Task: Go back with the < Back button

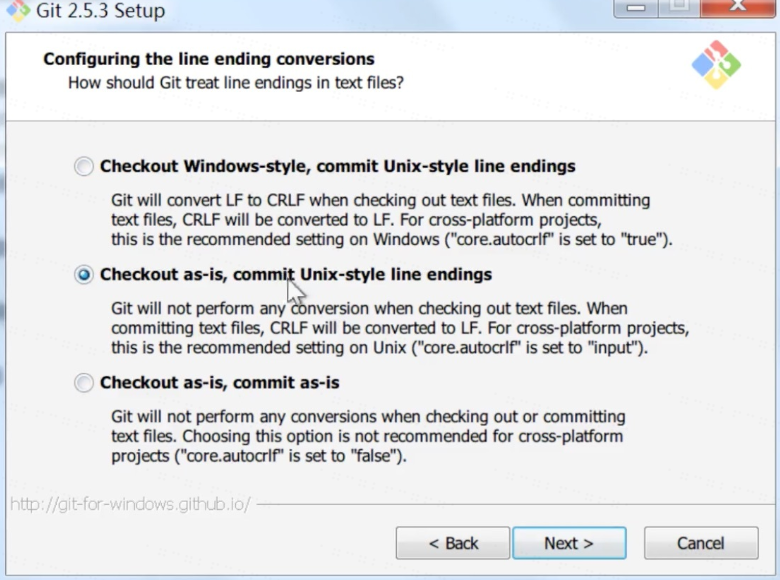Action: point(453,543)
